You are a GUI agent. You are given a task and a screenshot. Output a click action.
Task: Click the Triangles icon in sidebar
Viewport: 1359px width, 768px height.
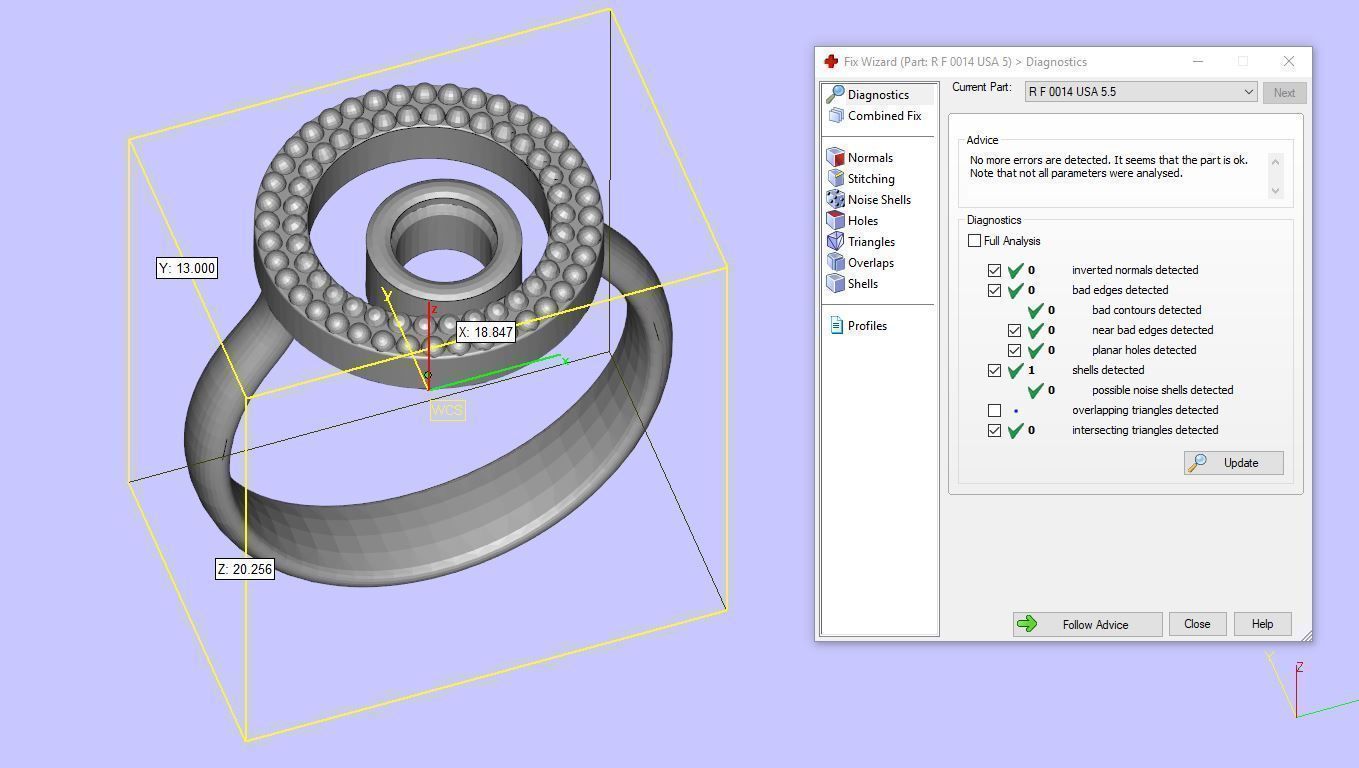point(836,242)
